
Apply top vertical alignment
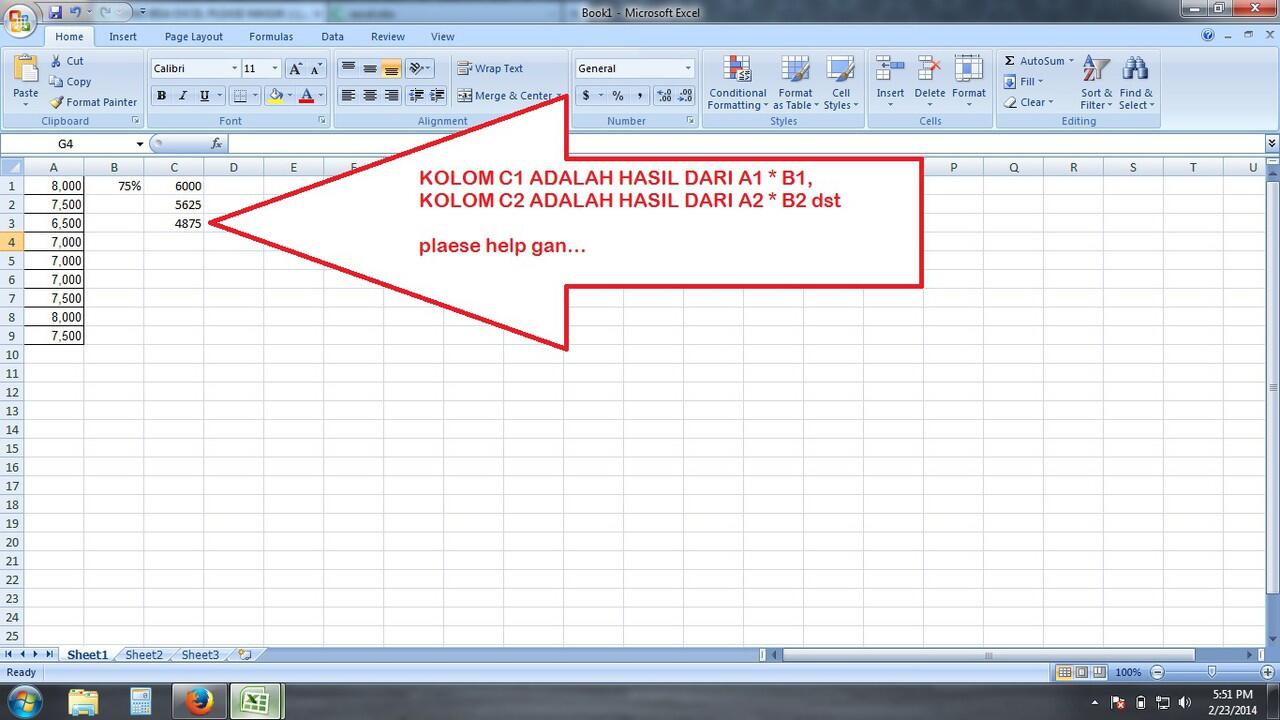click(x=348, y=69)
